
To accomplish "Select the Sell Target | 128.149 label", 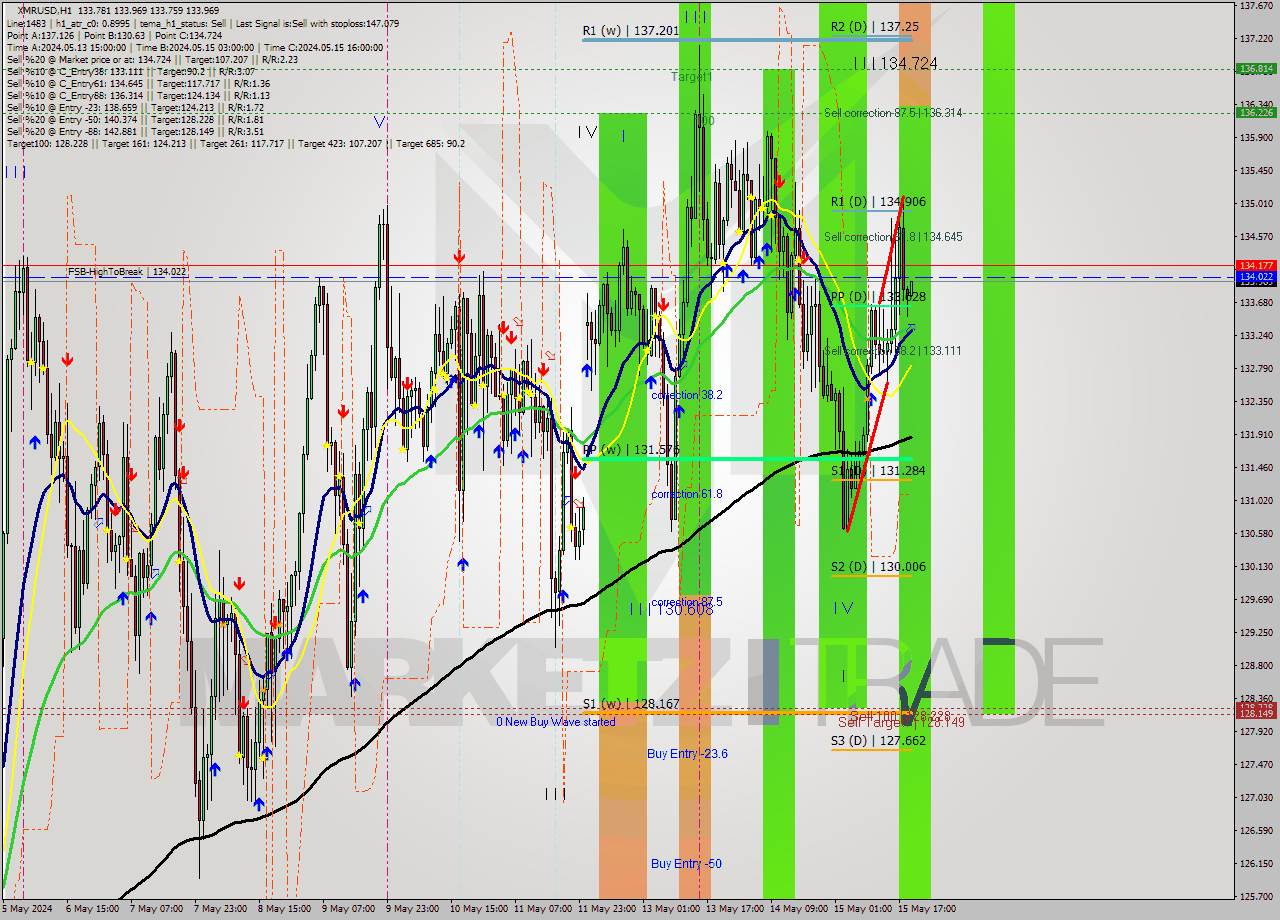I will point(900,722).
